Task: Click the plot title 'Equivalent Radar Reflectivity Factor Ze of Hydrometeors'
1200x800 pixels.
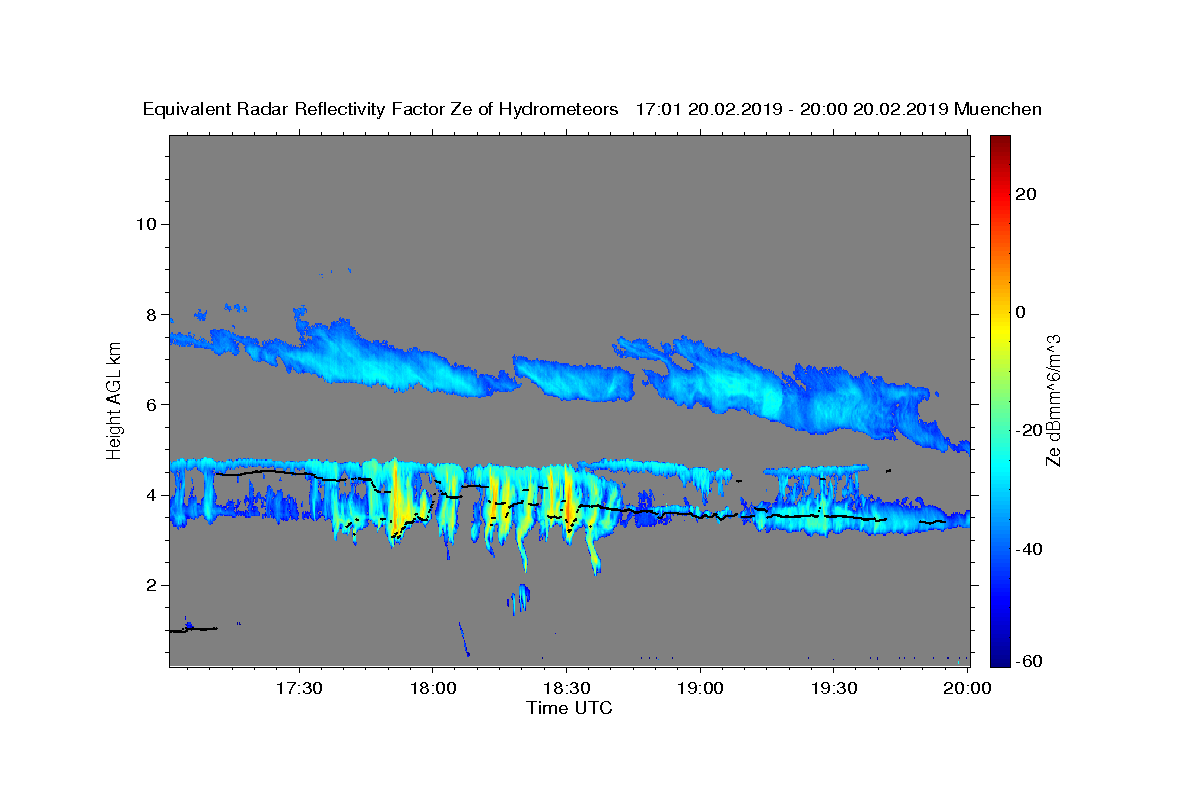Action: point(381,110)
